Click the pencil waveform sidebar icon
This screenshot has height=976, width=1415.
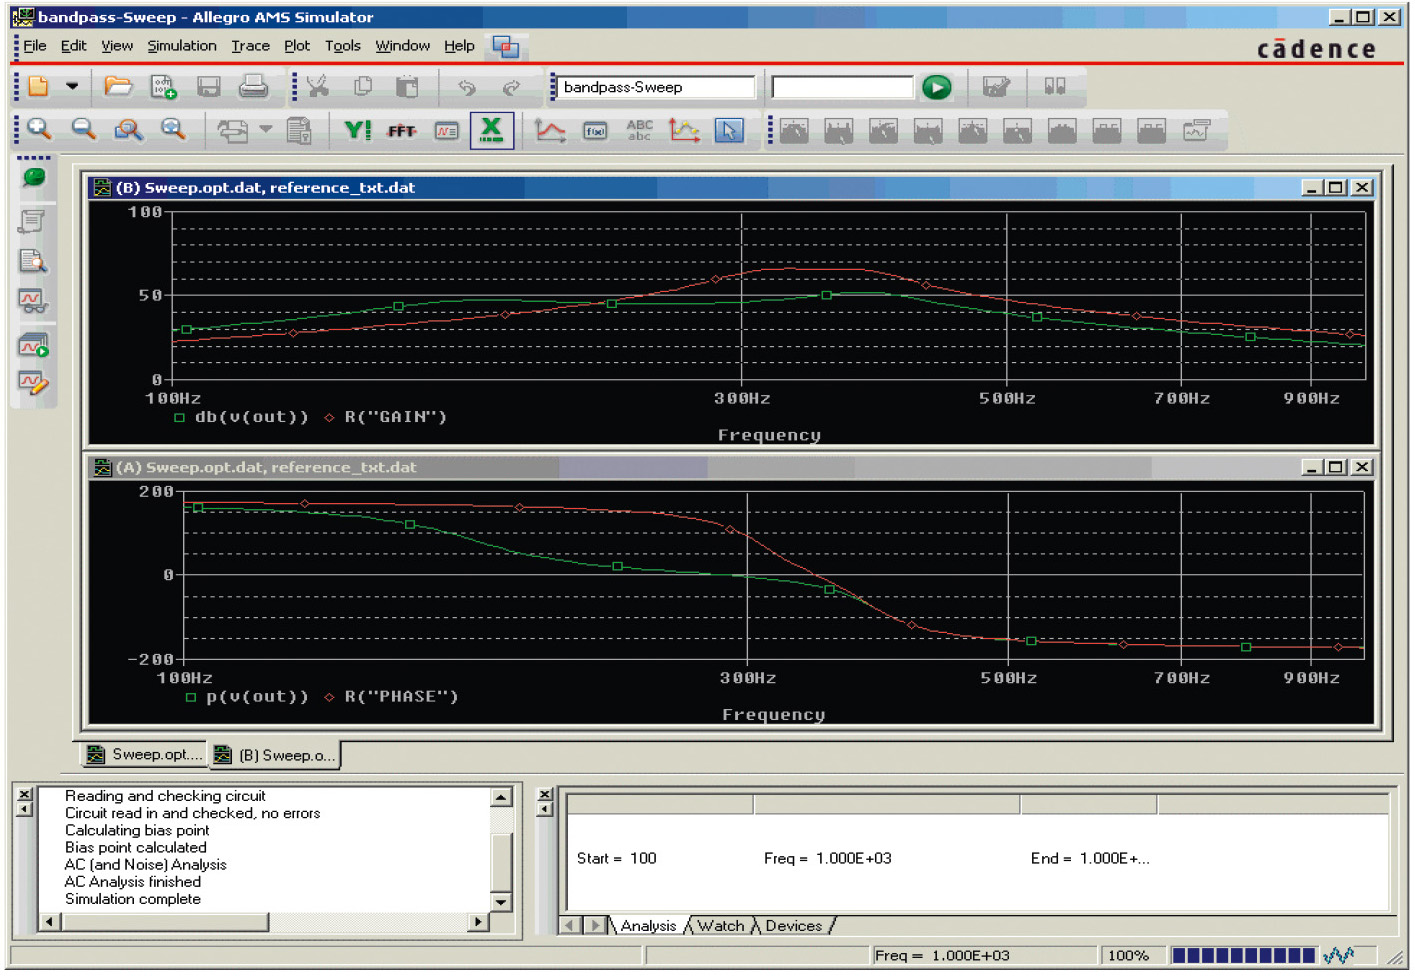pyautogui.click(x=33, y=384)
